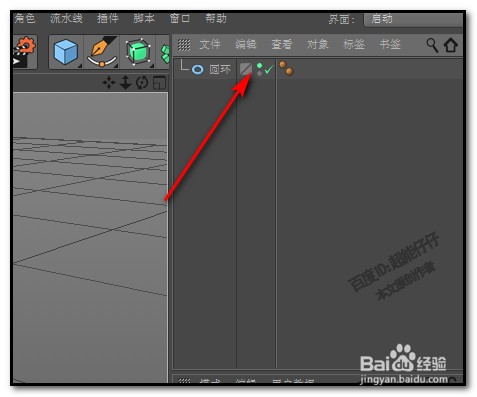Image resolution: width=477 pixels, height=397 pixels.
Task: Open object manager 文件 menu
Action: coord(210,45)
